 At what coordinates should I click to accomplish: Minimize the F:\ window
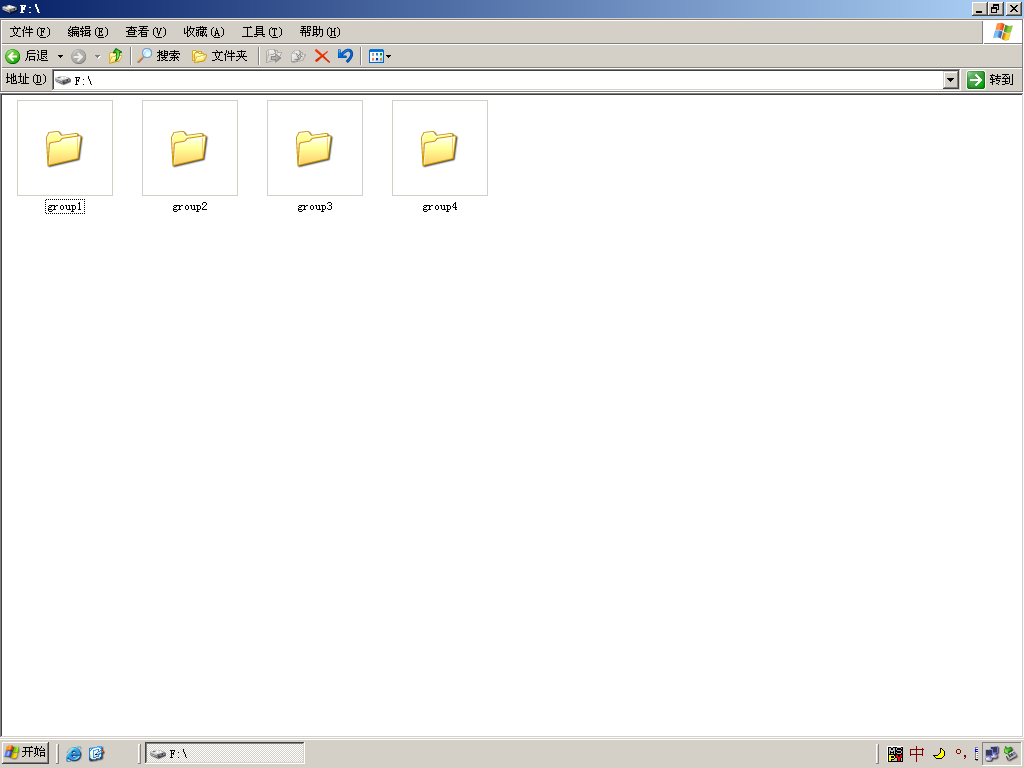click(x=978, y=8)
